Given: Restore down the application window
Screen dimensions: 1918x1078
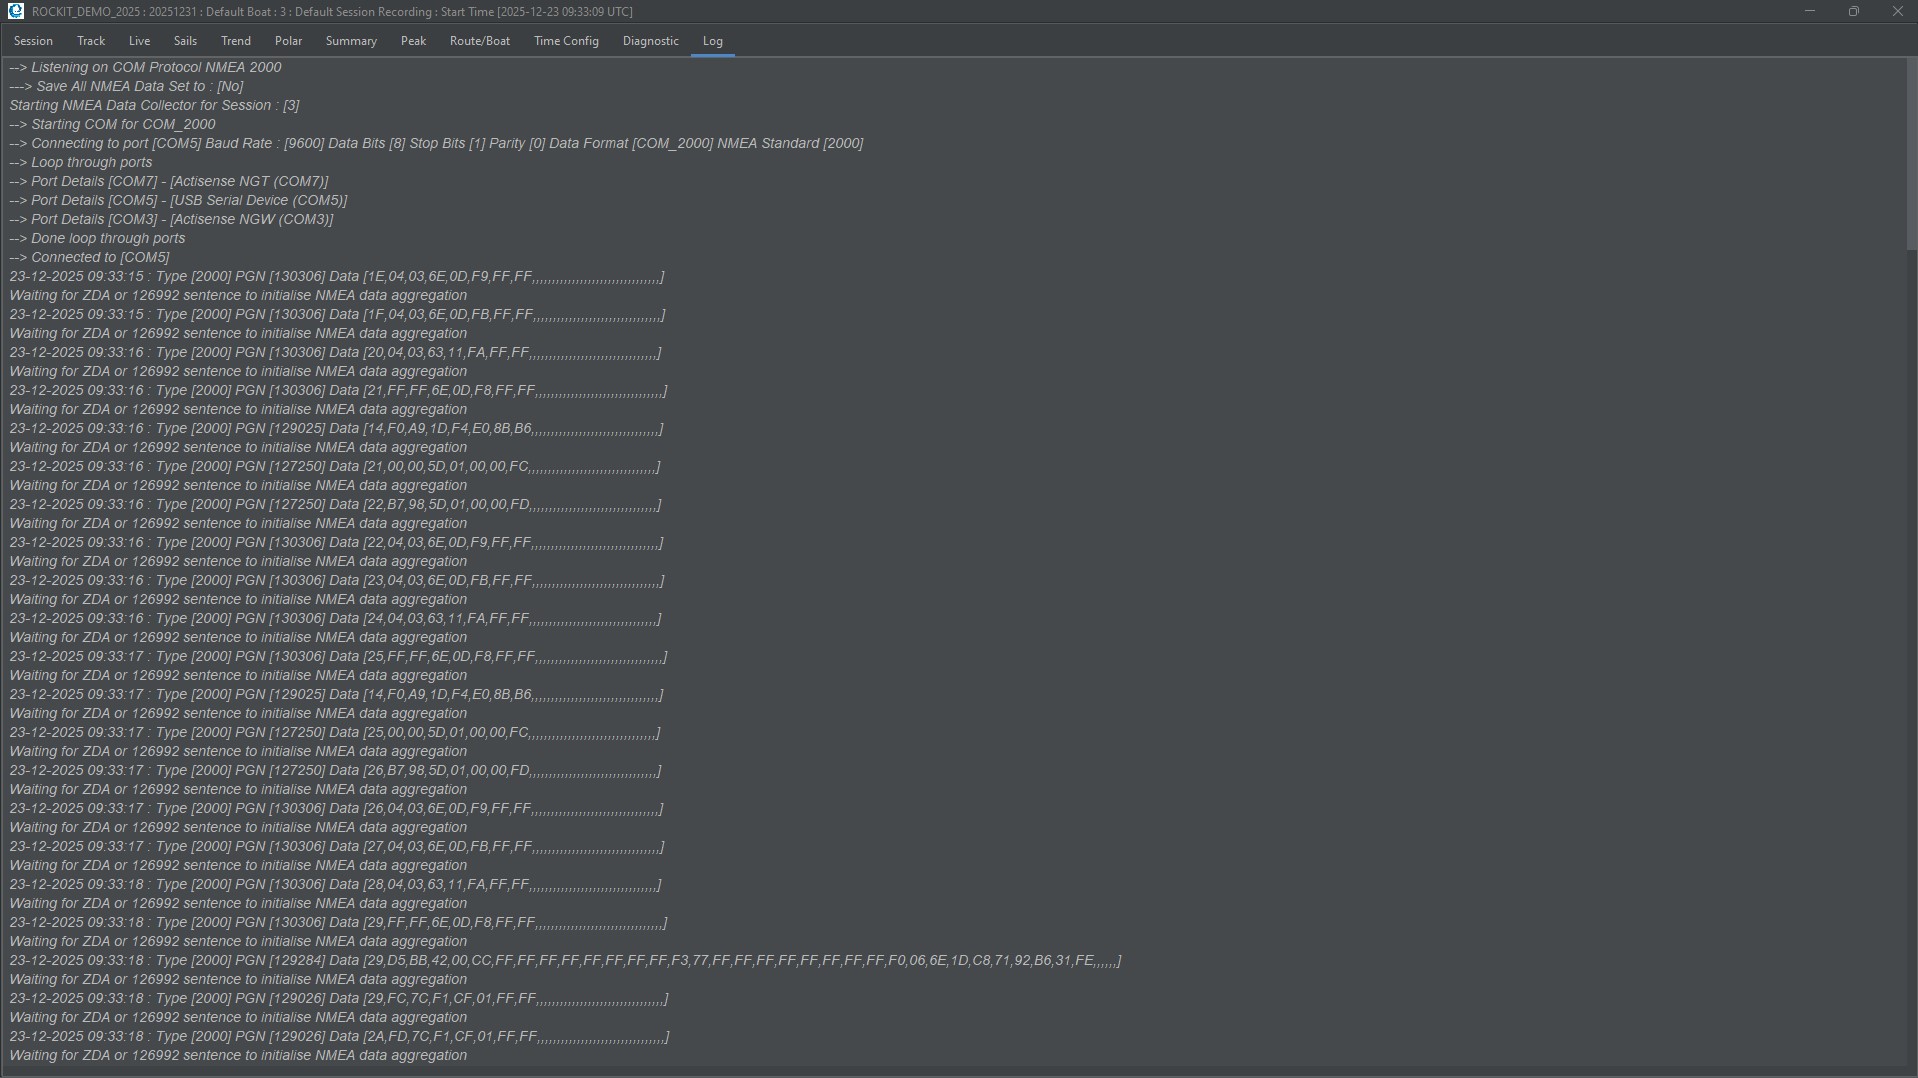Looking at the screenshot, I should 1853,11.
